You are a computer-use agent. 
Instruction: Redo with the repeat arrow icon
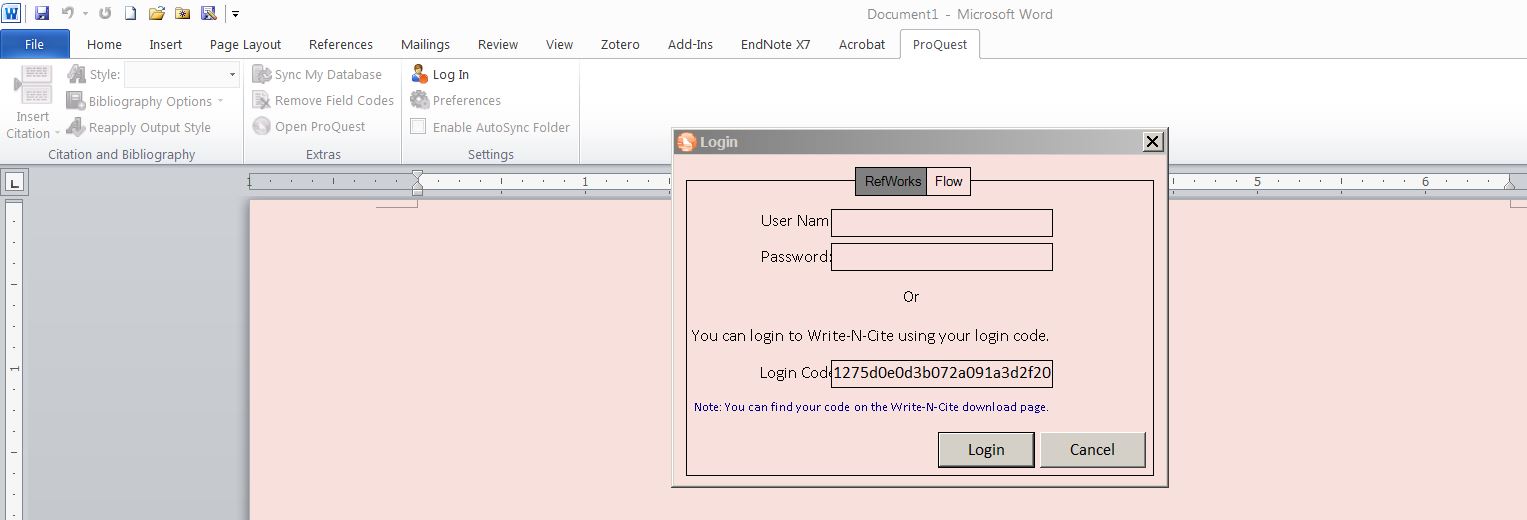105,13
